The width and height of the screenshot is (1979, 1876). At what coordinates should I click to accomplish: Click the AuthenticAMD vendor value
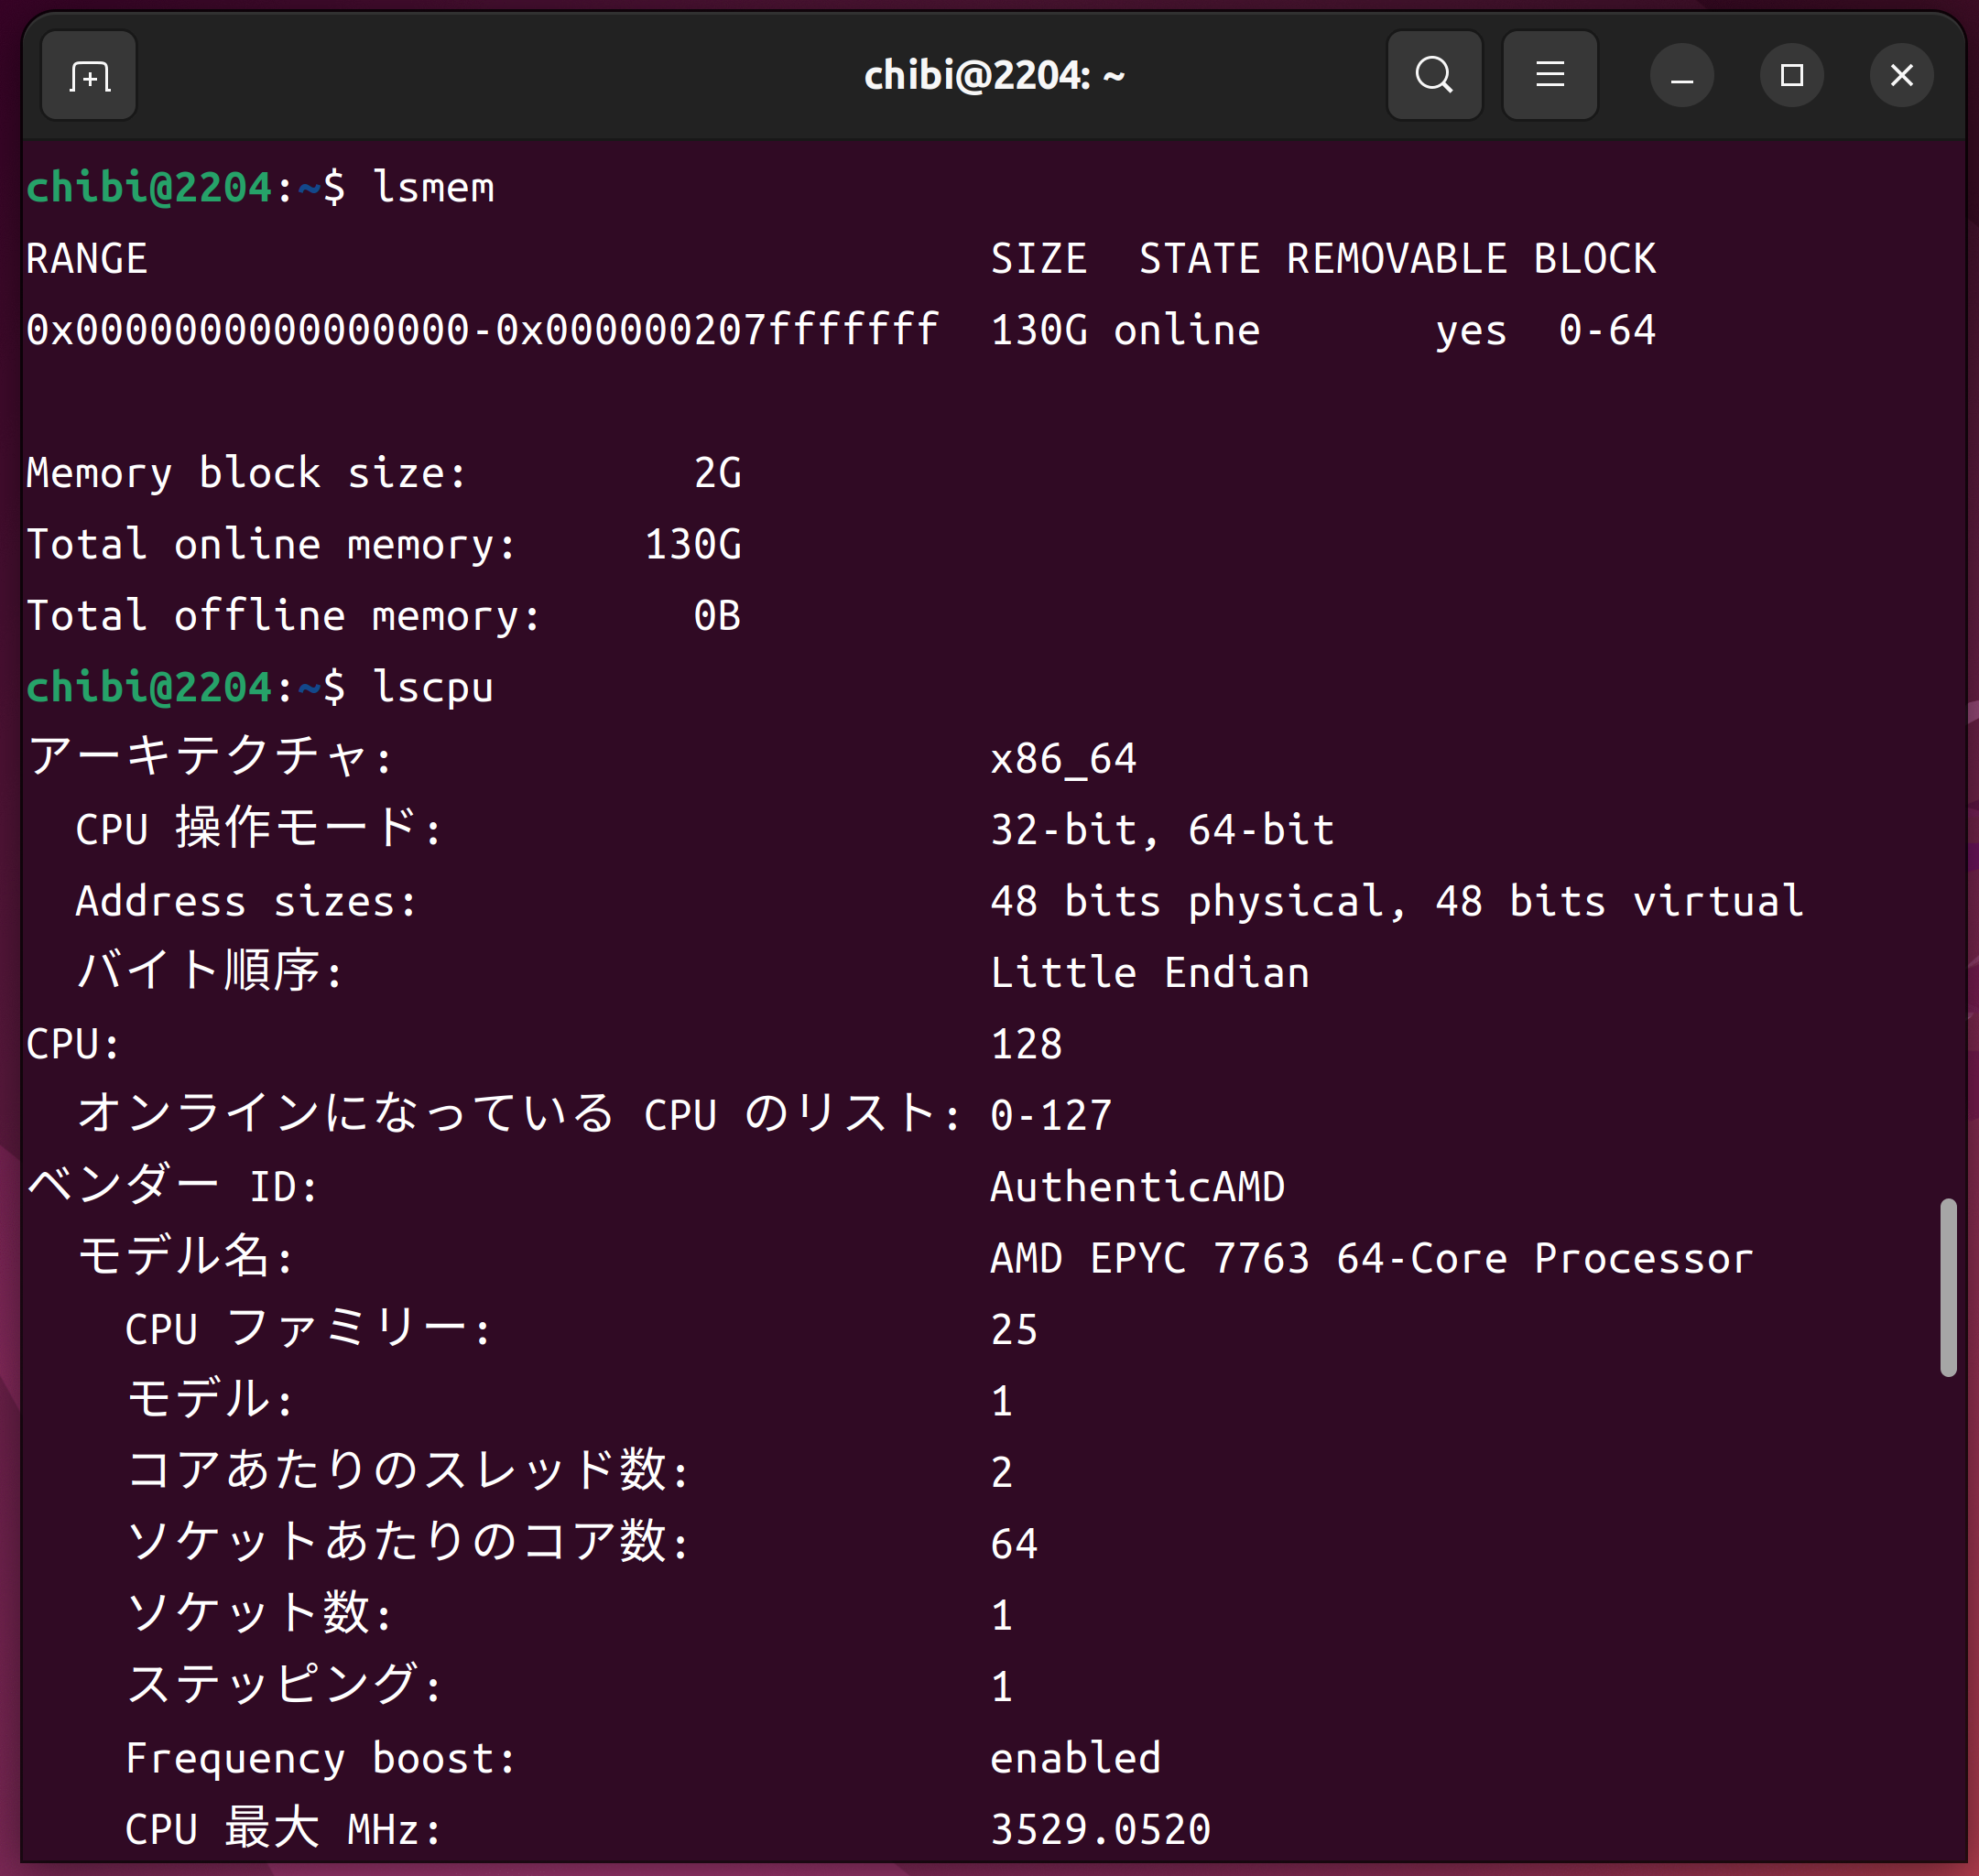click(x=1136, y=1187)
